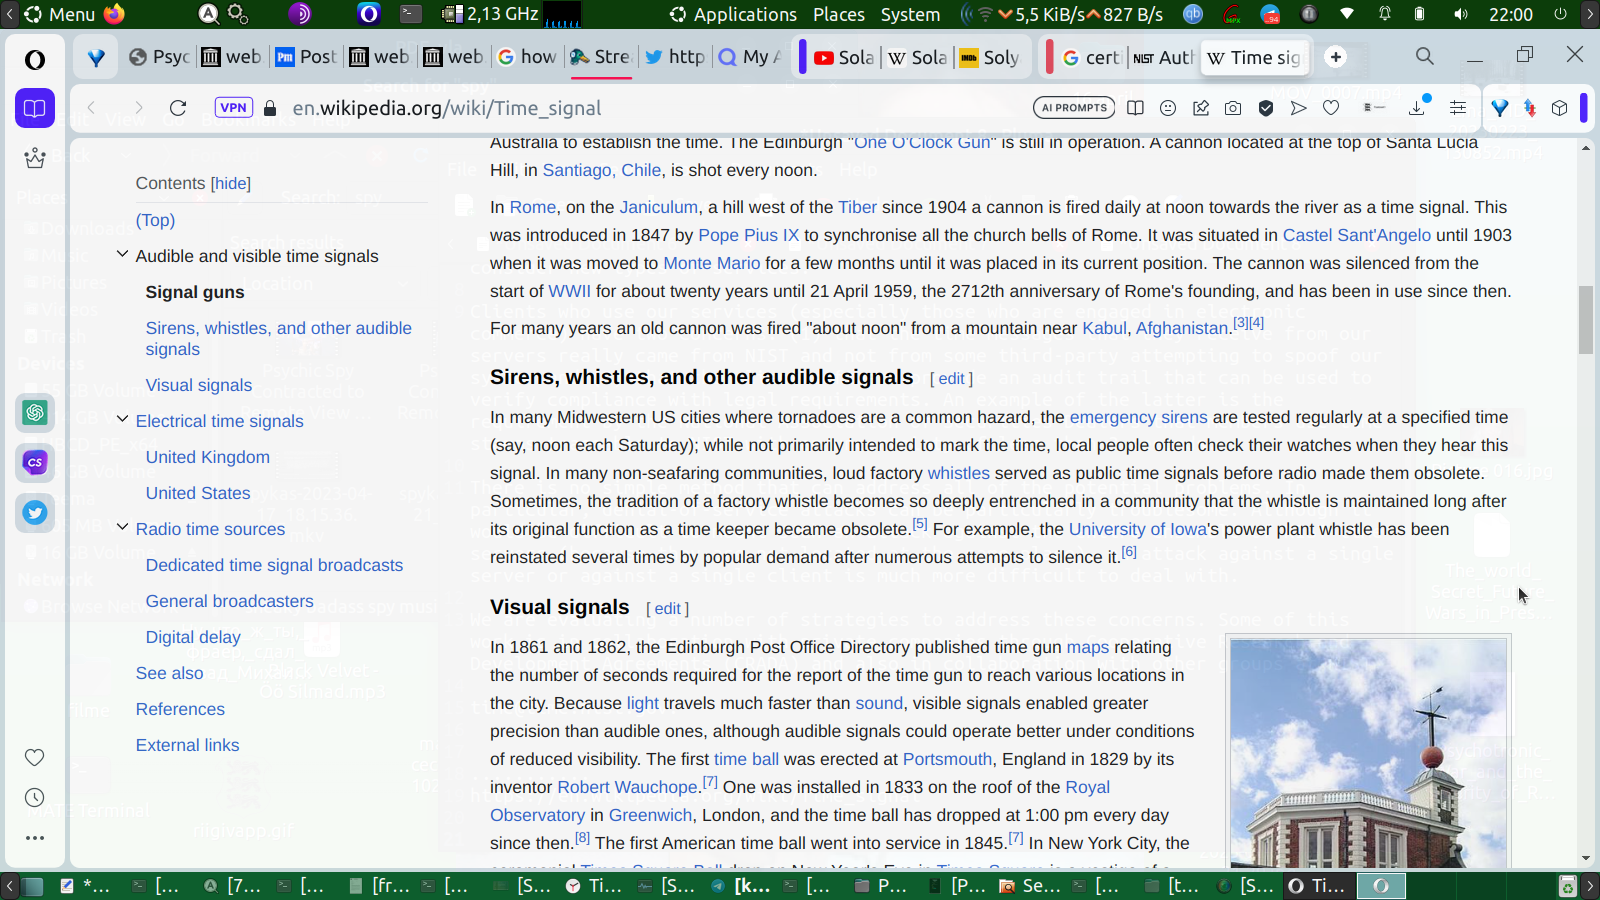This screenshot has width=1600, height=900.
Task: Click the camera snapshot icon in toolbar
Action: (x=1233, y=108)
